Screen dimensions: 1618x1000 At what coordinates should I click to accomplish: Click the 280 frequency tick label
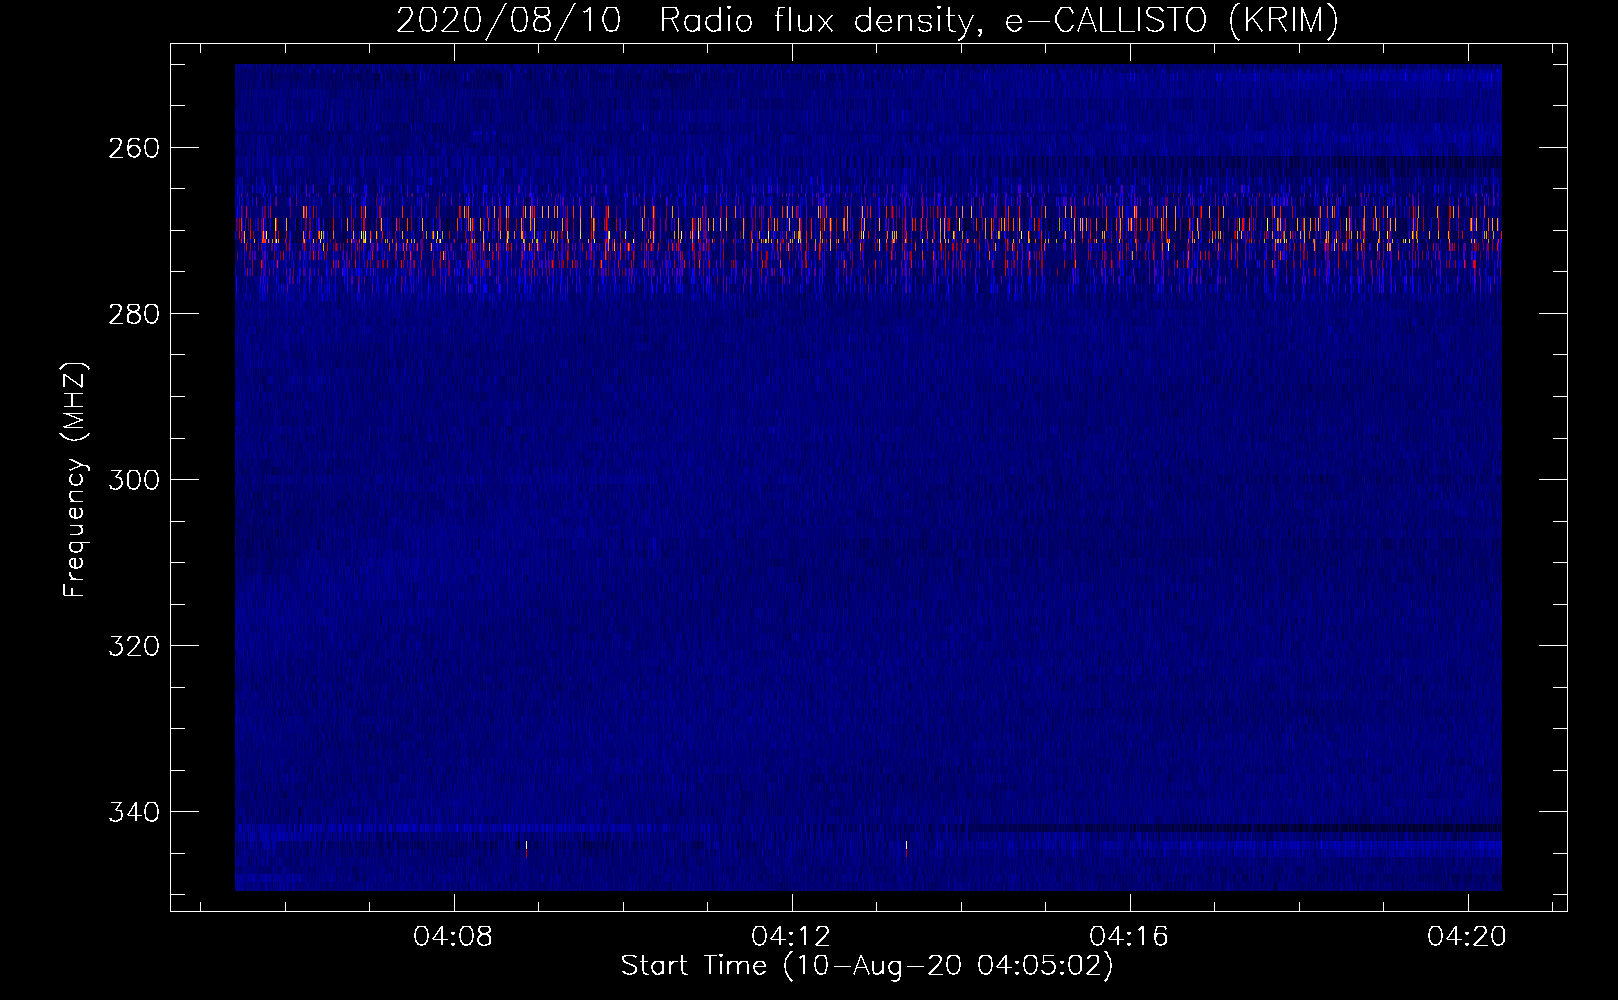(133, 314)
